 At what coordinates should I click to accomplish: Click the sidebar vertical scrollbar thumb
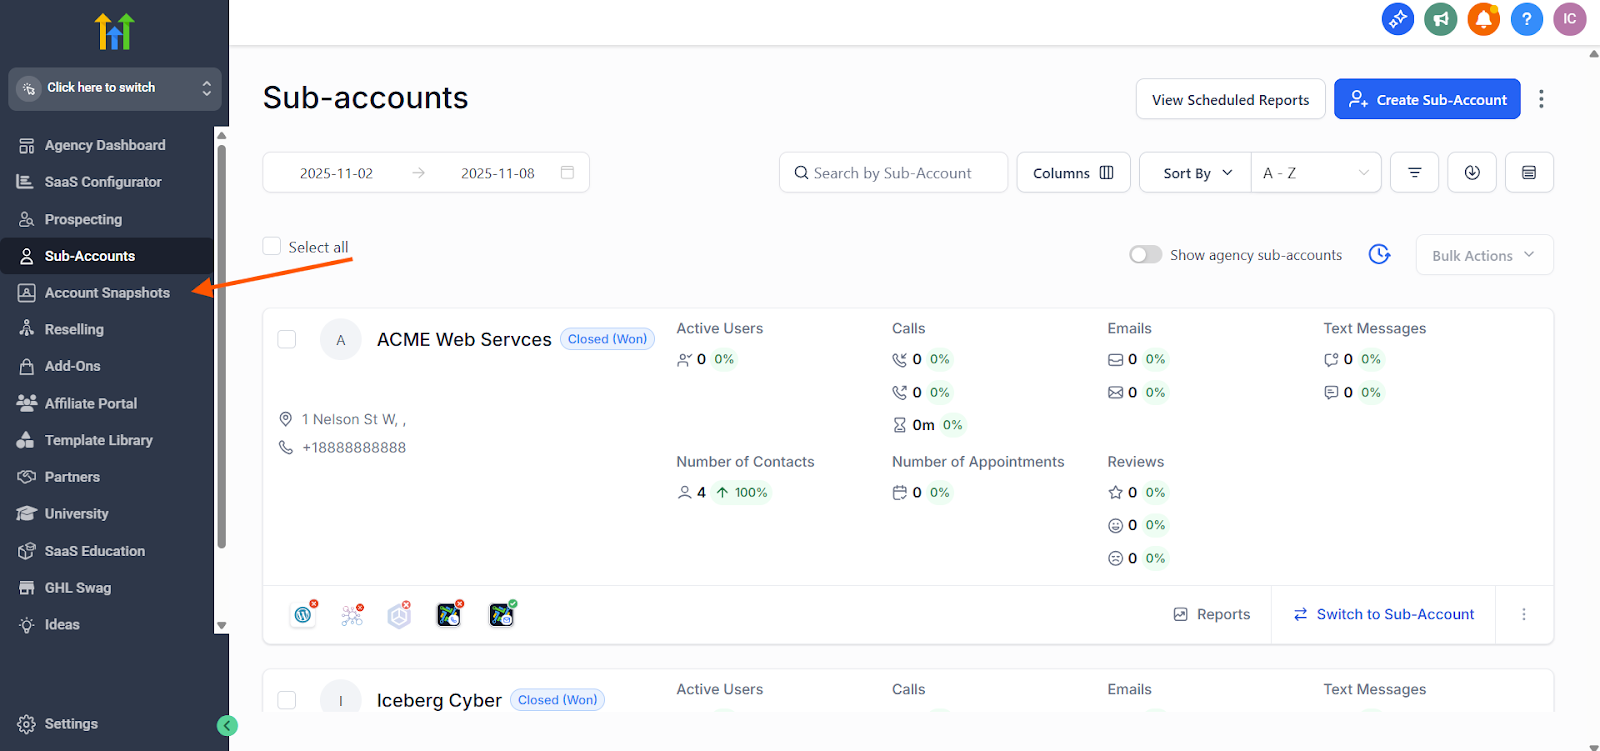pyautogui.click(x=222, y=346)
